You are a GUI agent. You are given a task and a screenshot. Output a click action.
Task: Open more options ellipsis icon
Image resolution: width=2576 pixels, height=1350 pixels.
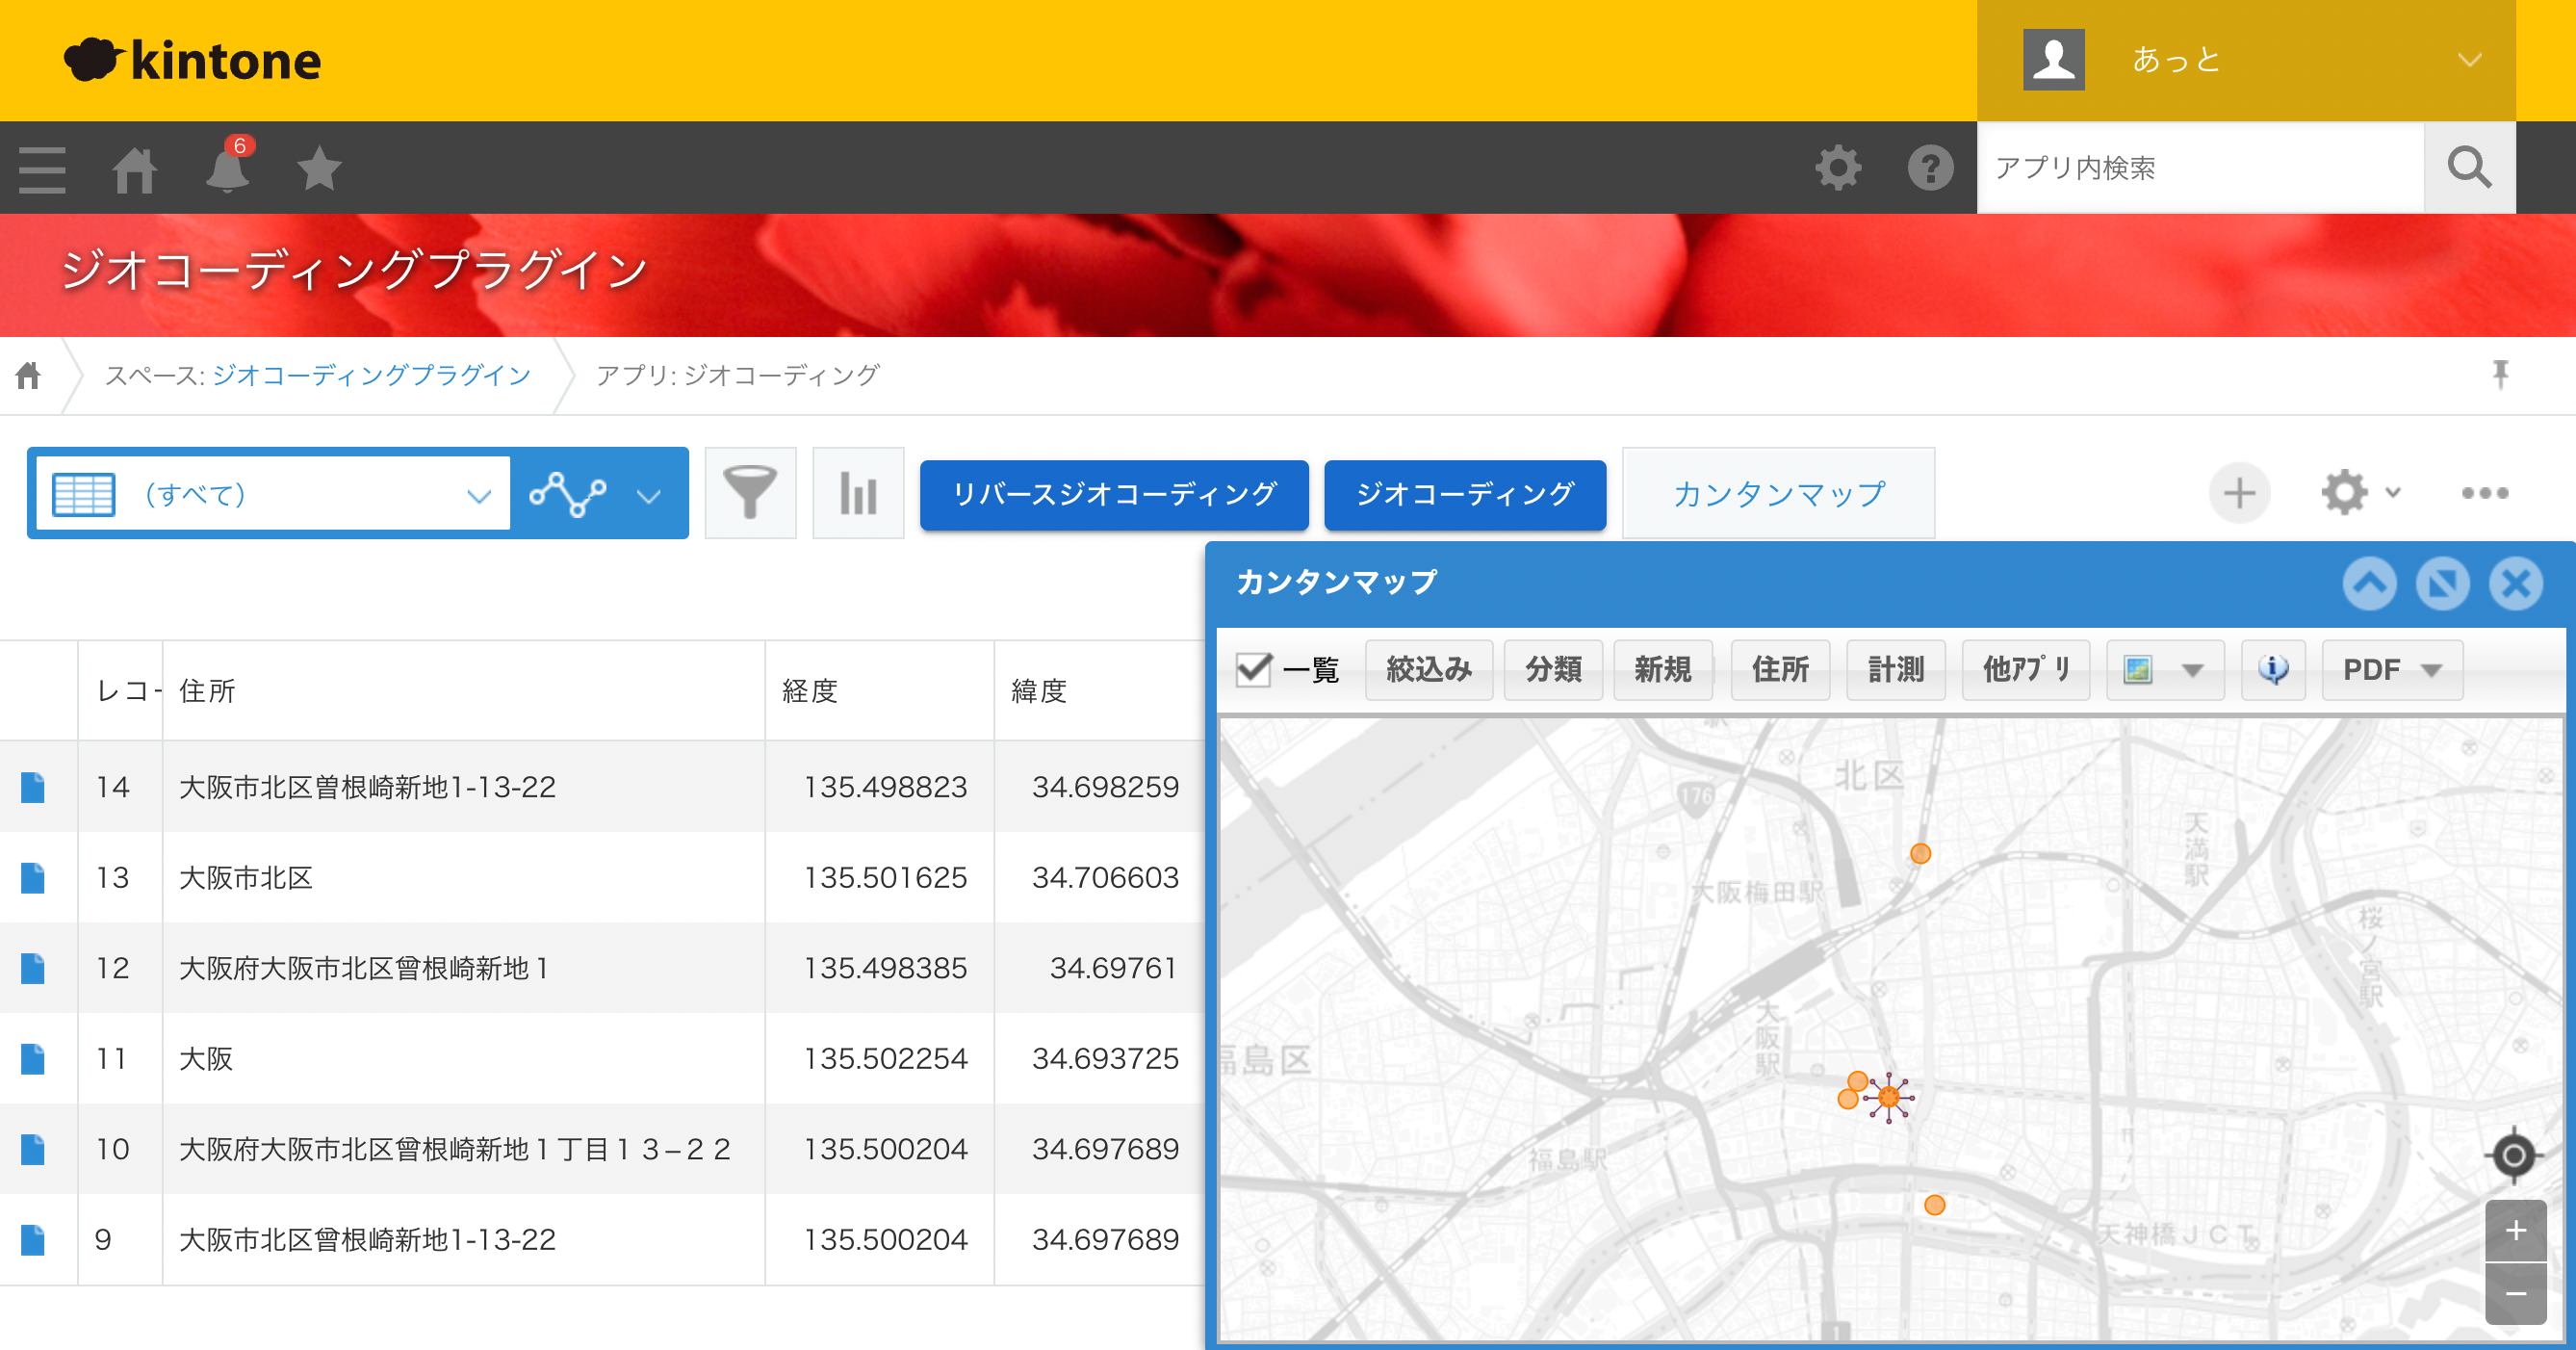point(2484,493)
